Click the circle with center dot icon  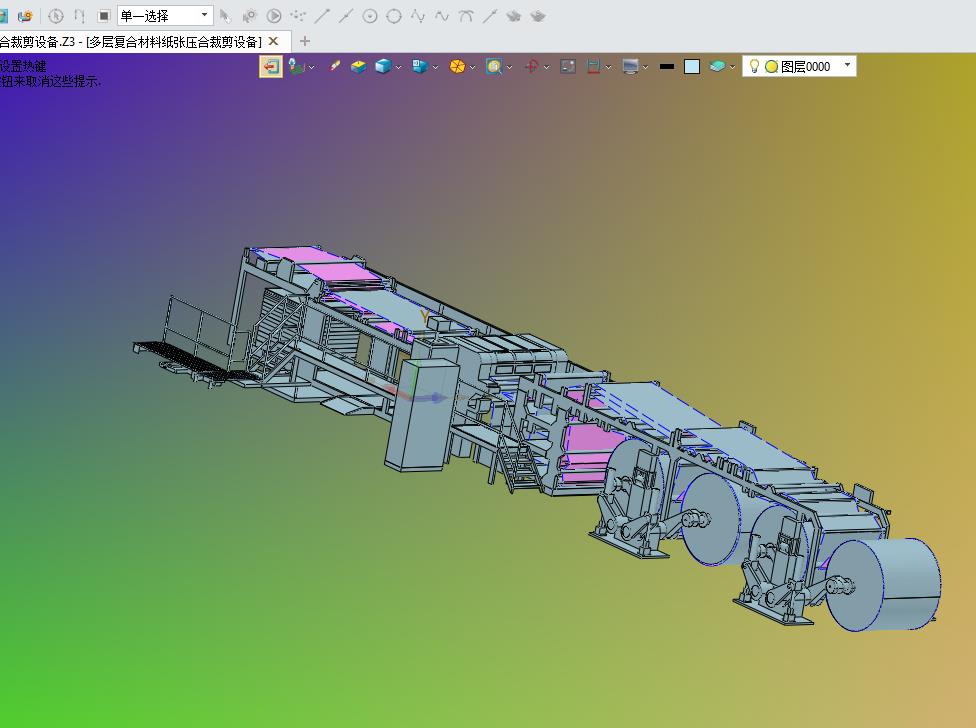370,16
